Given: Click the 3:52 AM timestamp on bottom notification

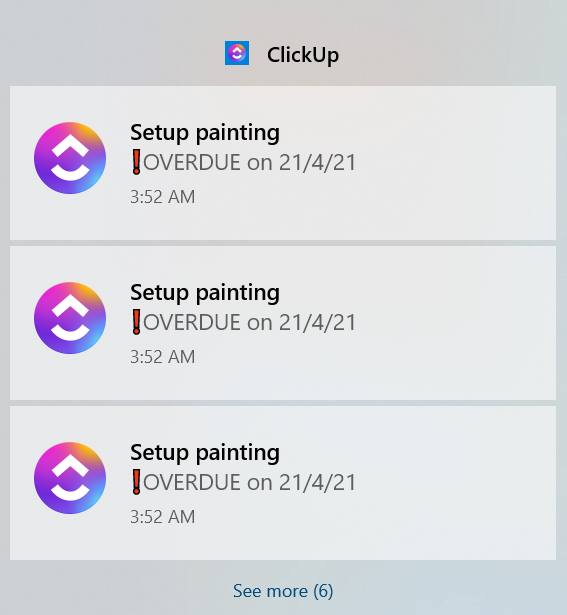Looking at the screenshot, I should 162,517.
